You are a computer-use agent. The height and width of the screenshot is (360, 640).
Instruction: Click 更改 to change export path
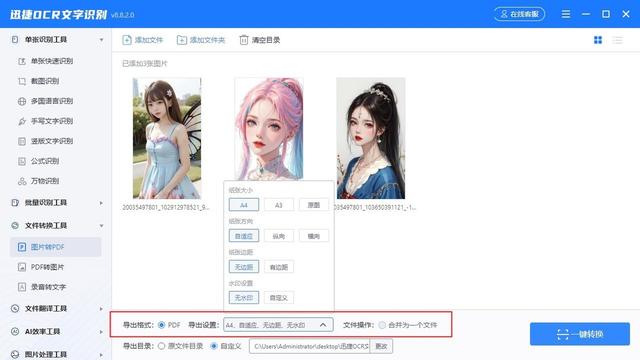click(381, 346)
